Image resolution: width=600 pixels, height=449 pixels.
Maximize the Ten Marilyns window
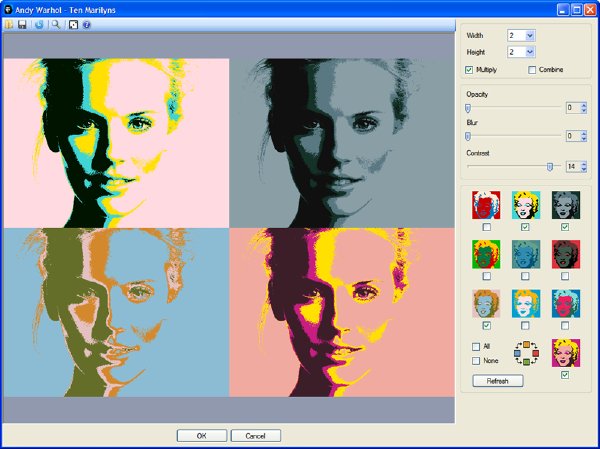click(577, 10)
